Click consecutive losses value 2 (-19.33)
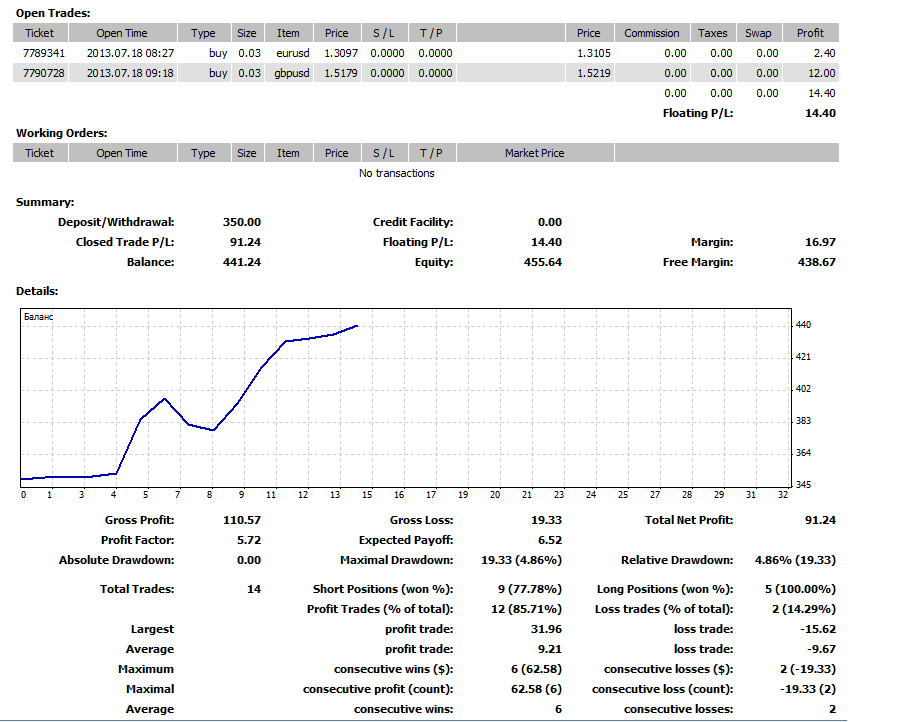The height and width of the screenshot is (722, 919). 808,669
